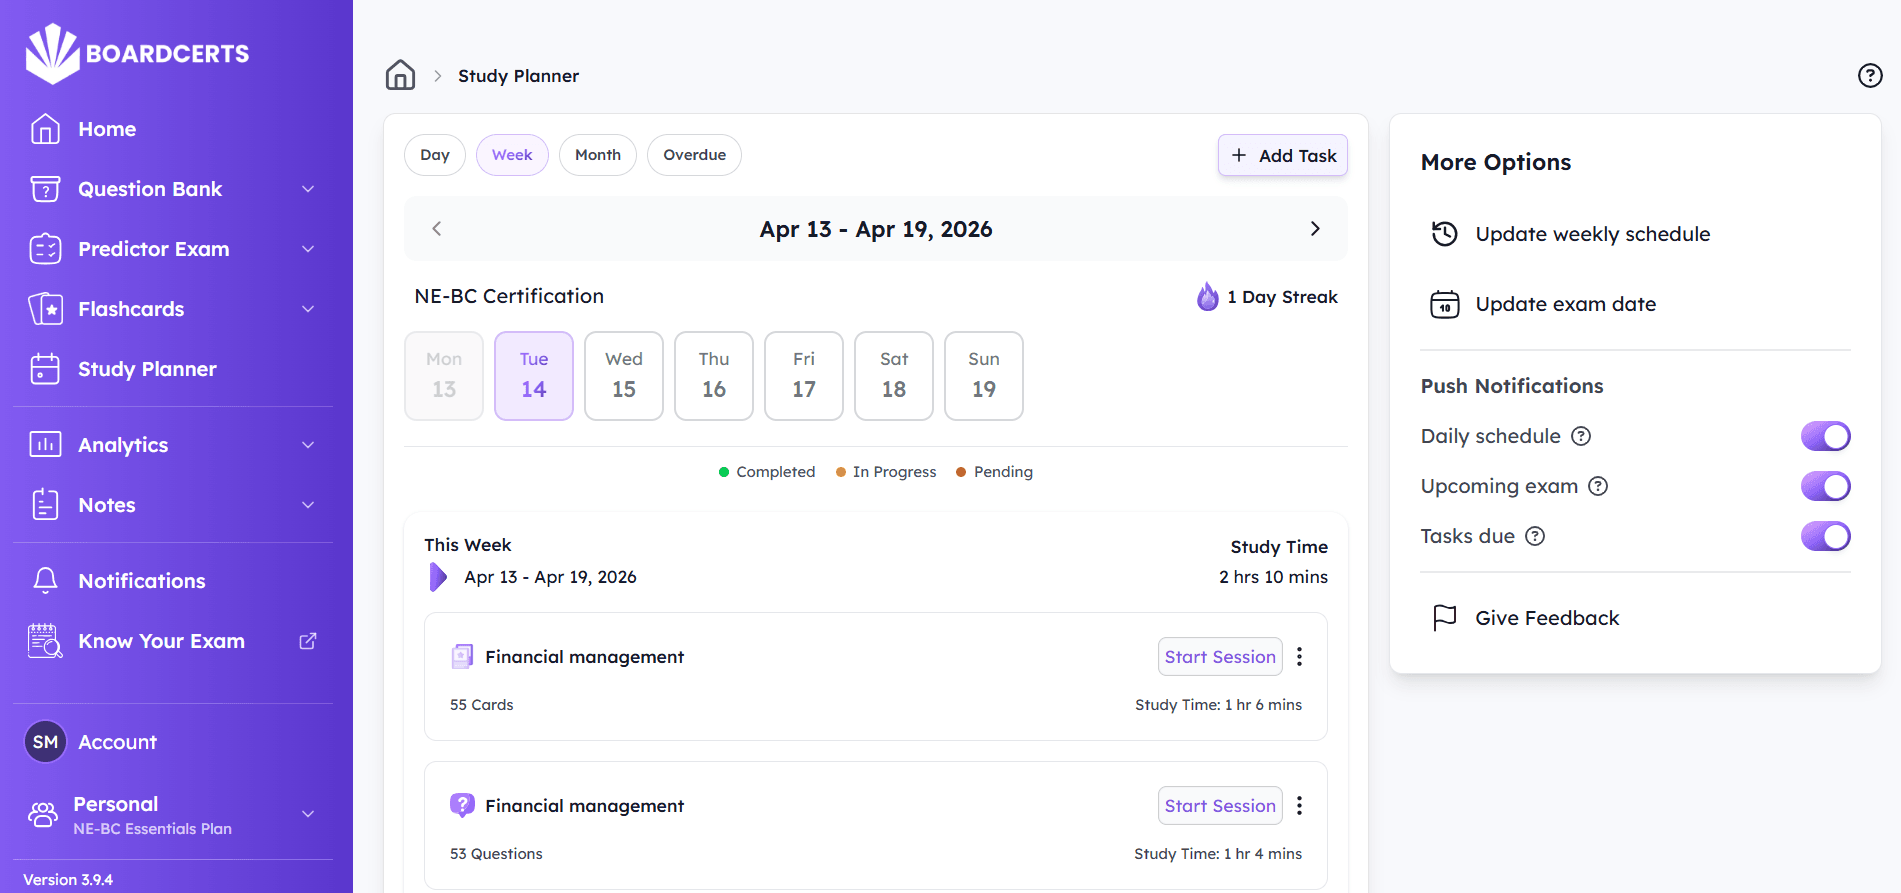Turn off Upcoming exam notifications
Image resolution: width=1901 pixels, height=893 pixels.
point(1825,486)
